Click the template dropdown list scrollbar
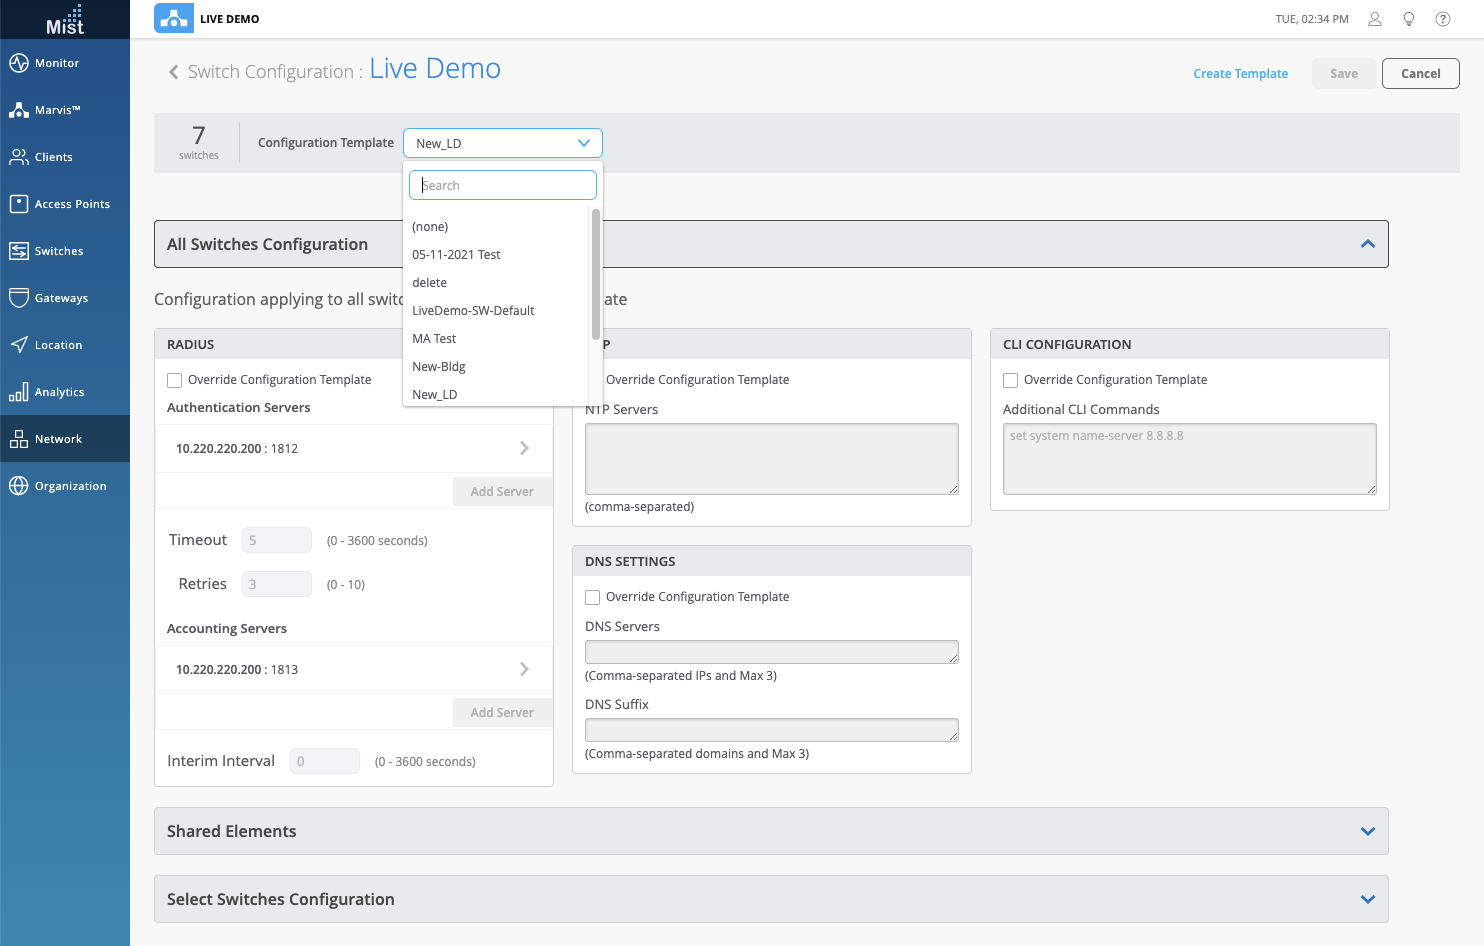1484x946 pixels. [x=596, y=275]
